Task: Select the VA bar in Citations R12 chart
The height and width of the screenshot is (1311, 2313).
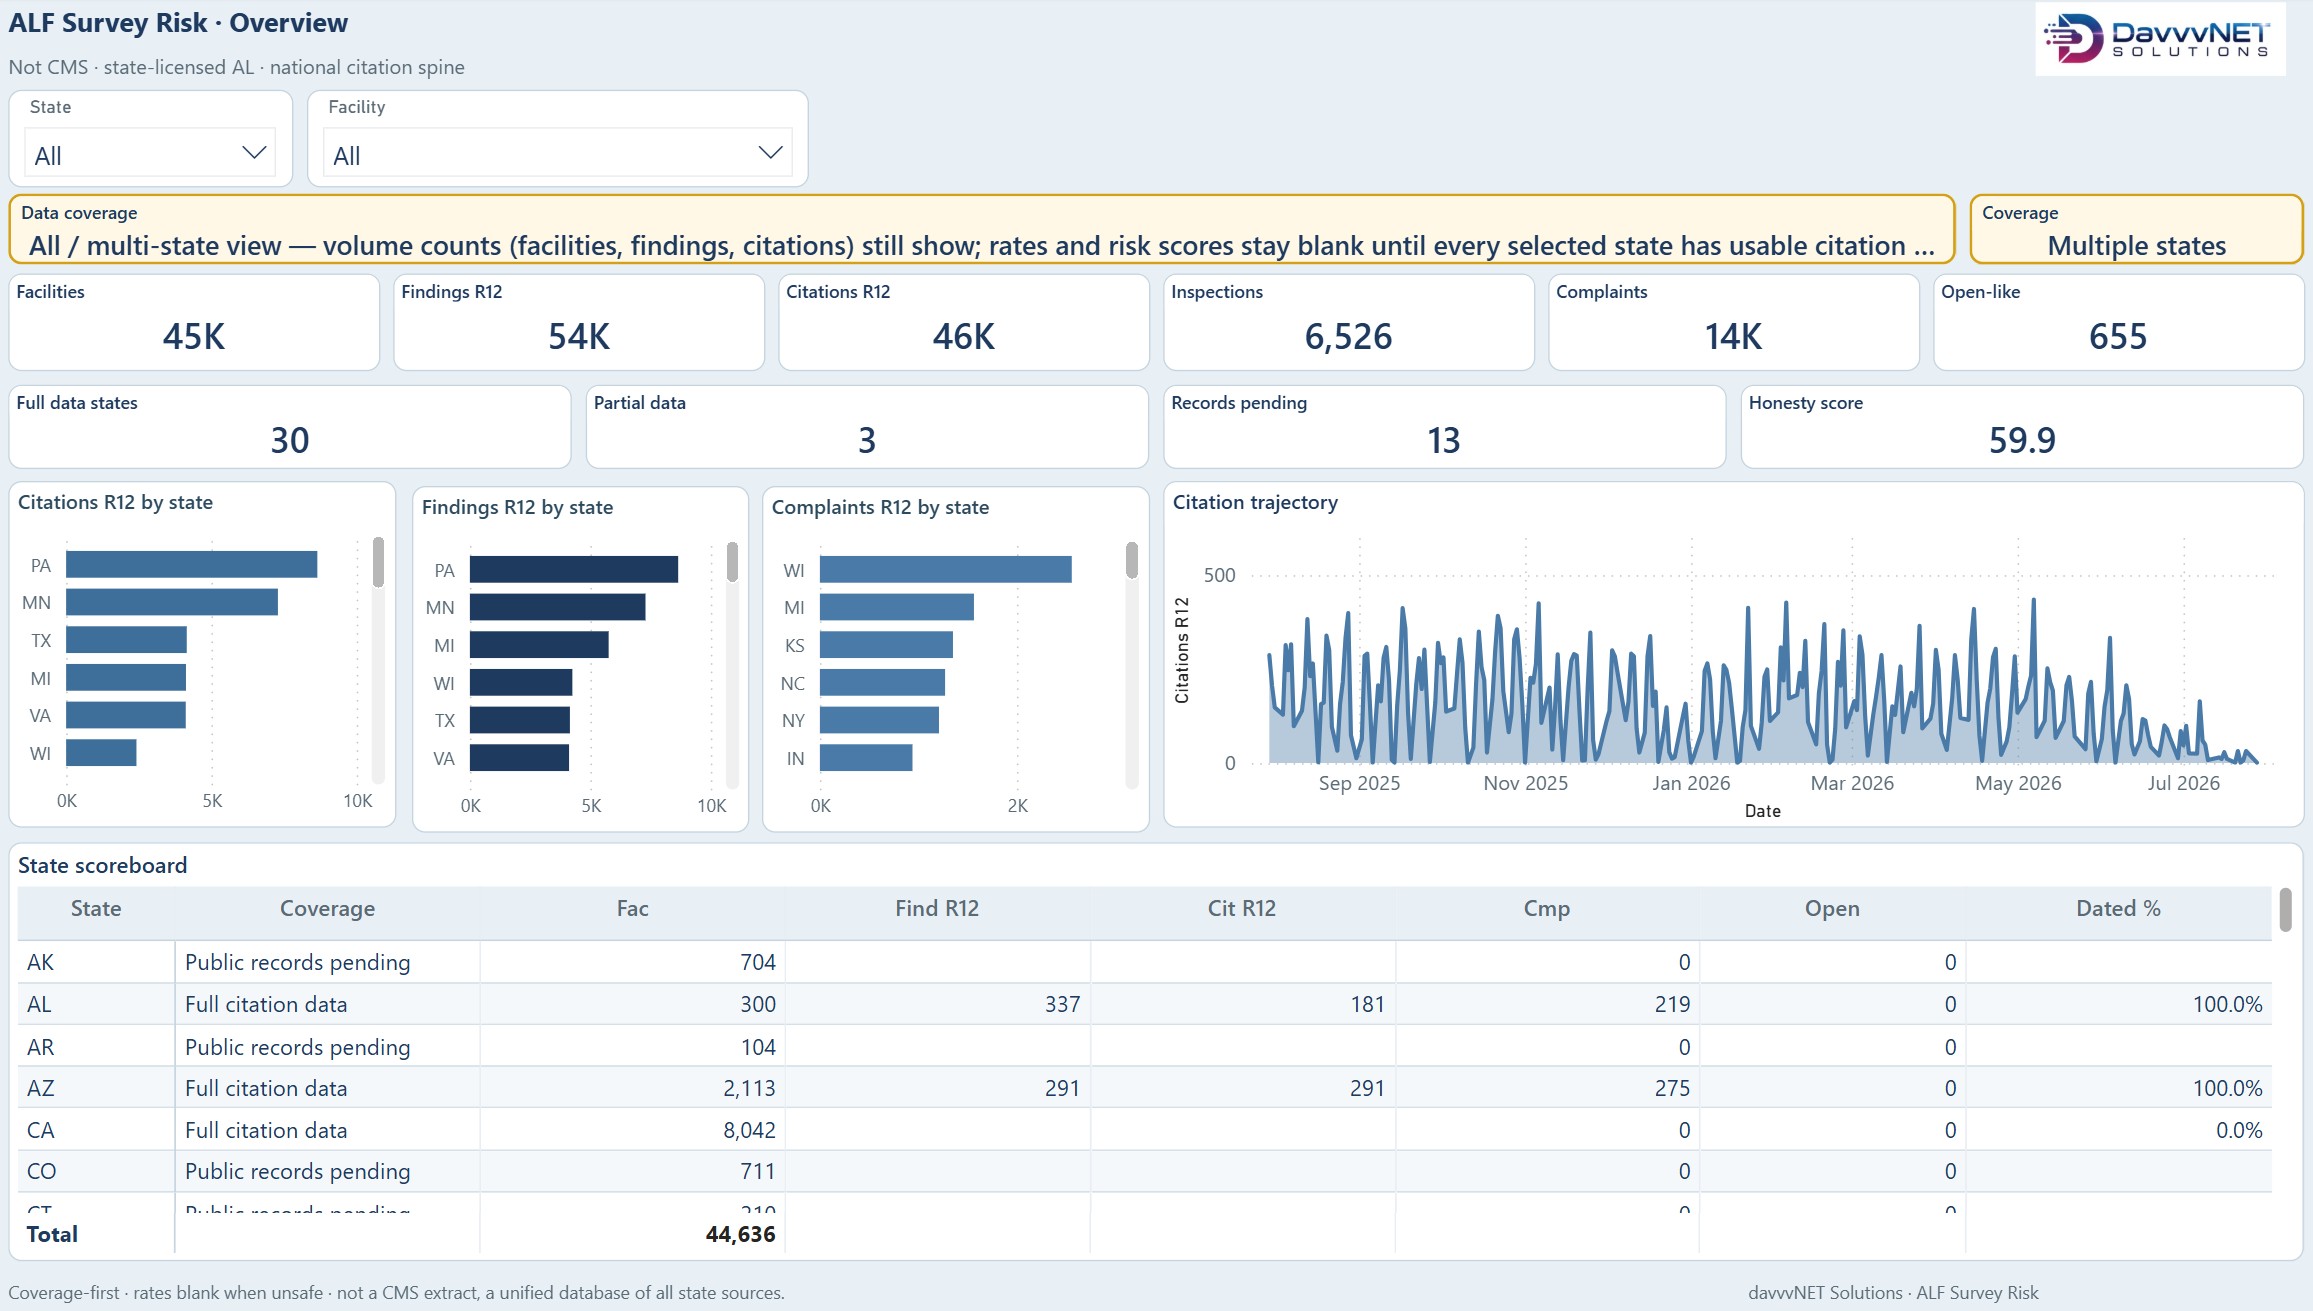Action: coord(126,715)
